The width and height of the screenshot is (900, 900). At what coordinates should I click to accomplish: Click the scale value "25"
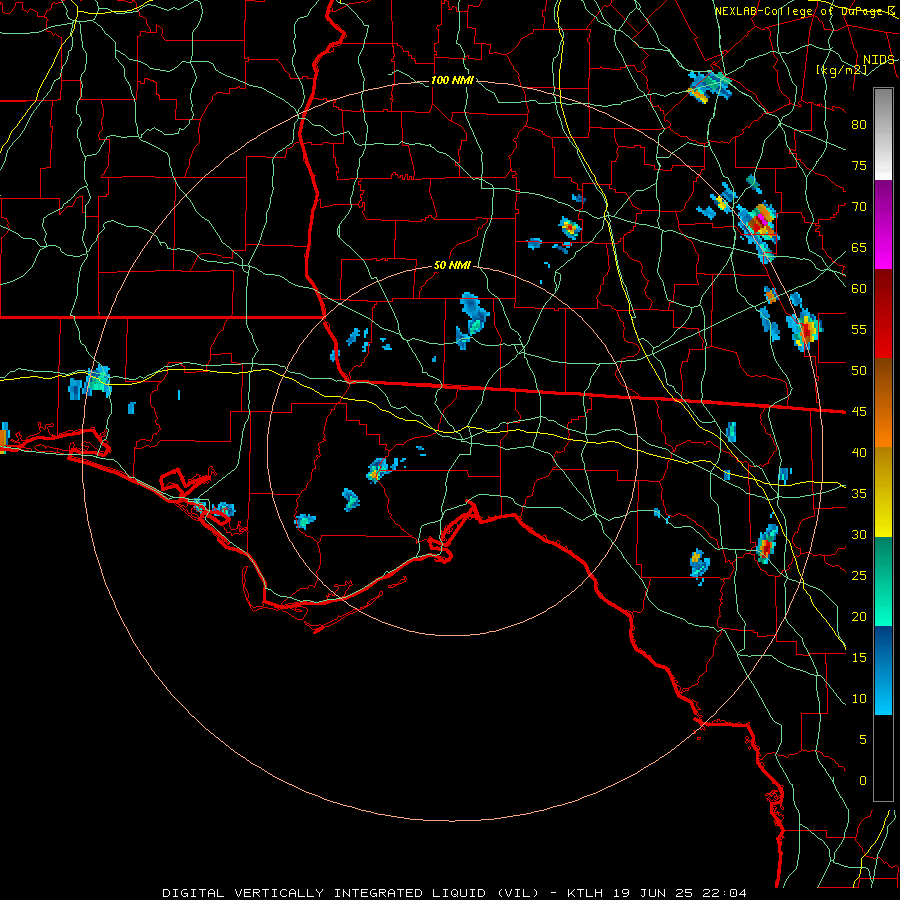(859, 575)
